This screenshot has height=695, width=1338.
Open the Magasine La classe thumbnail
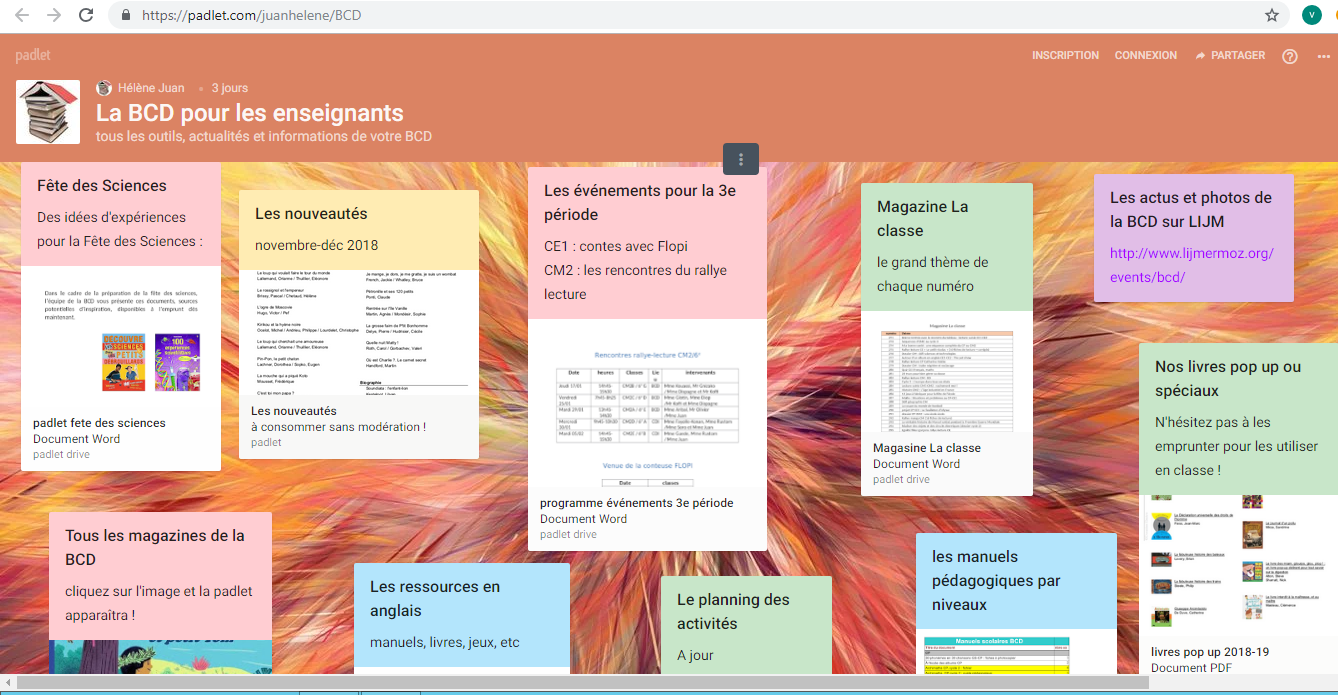point(946,380)
